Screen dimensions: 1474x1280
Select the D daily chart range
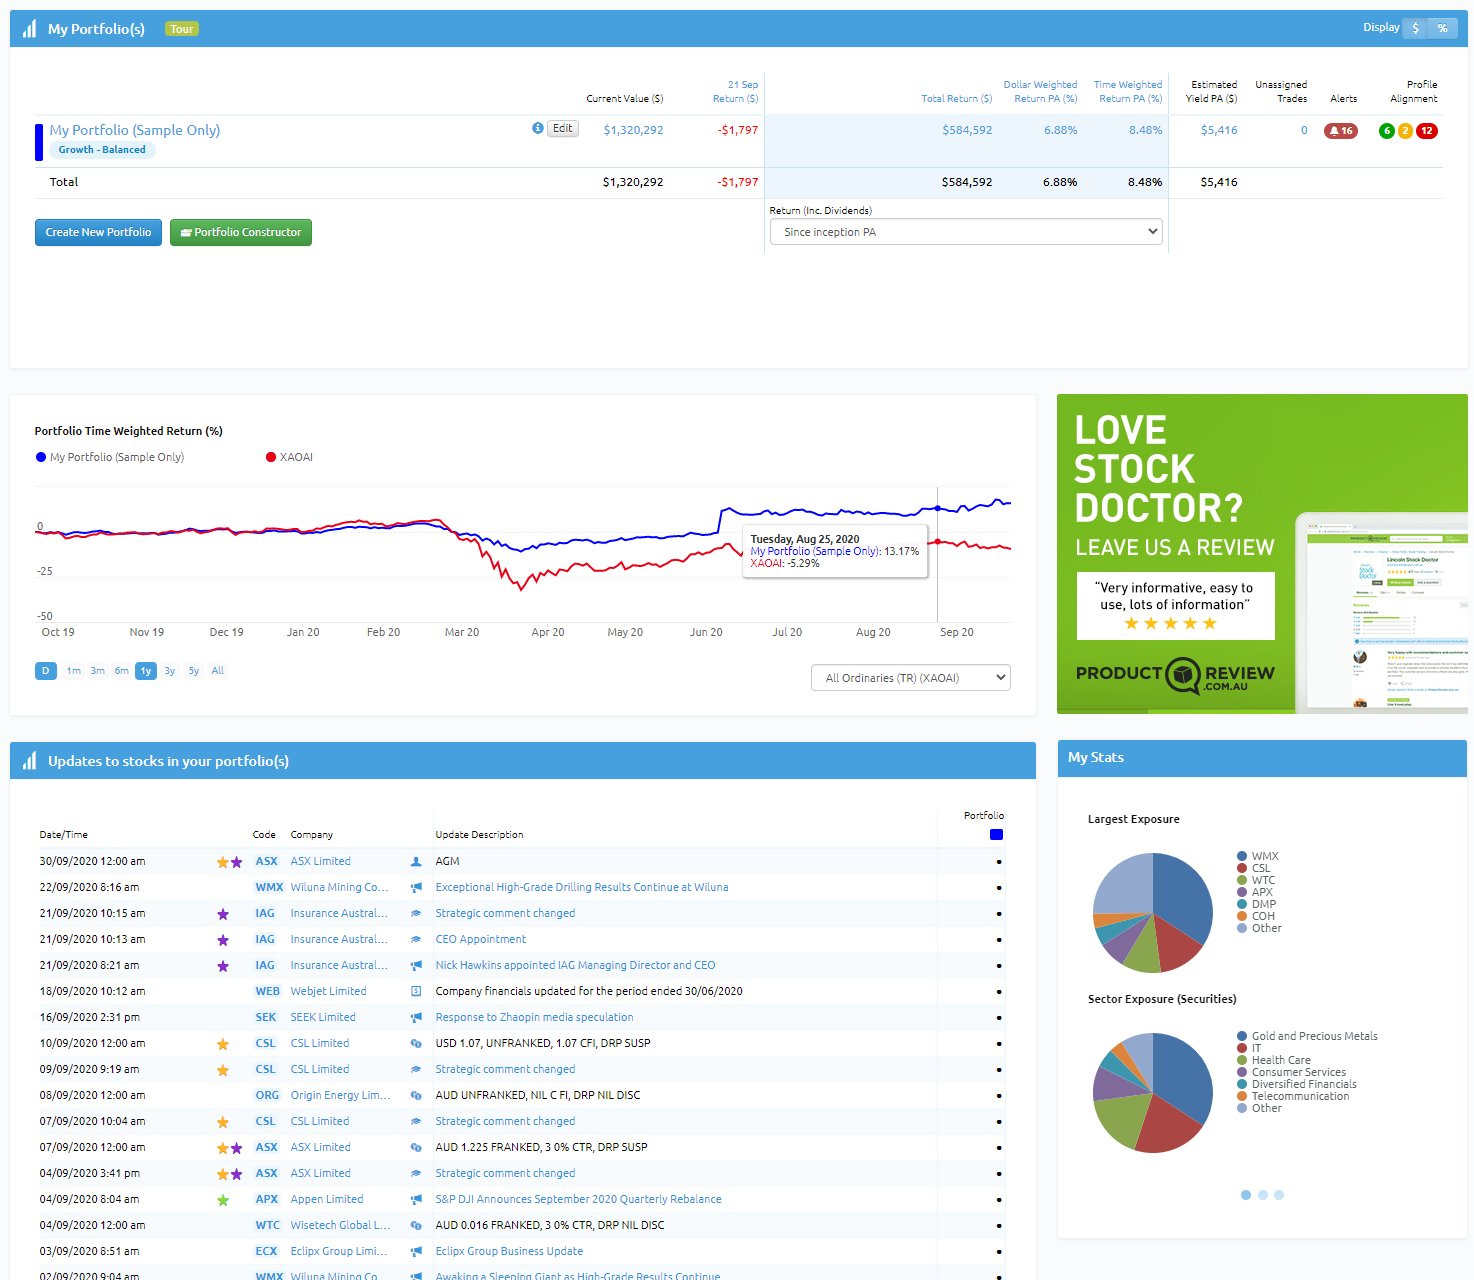(46, 671)
